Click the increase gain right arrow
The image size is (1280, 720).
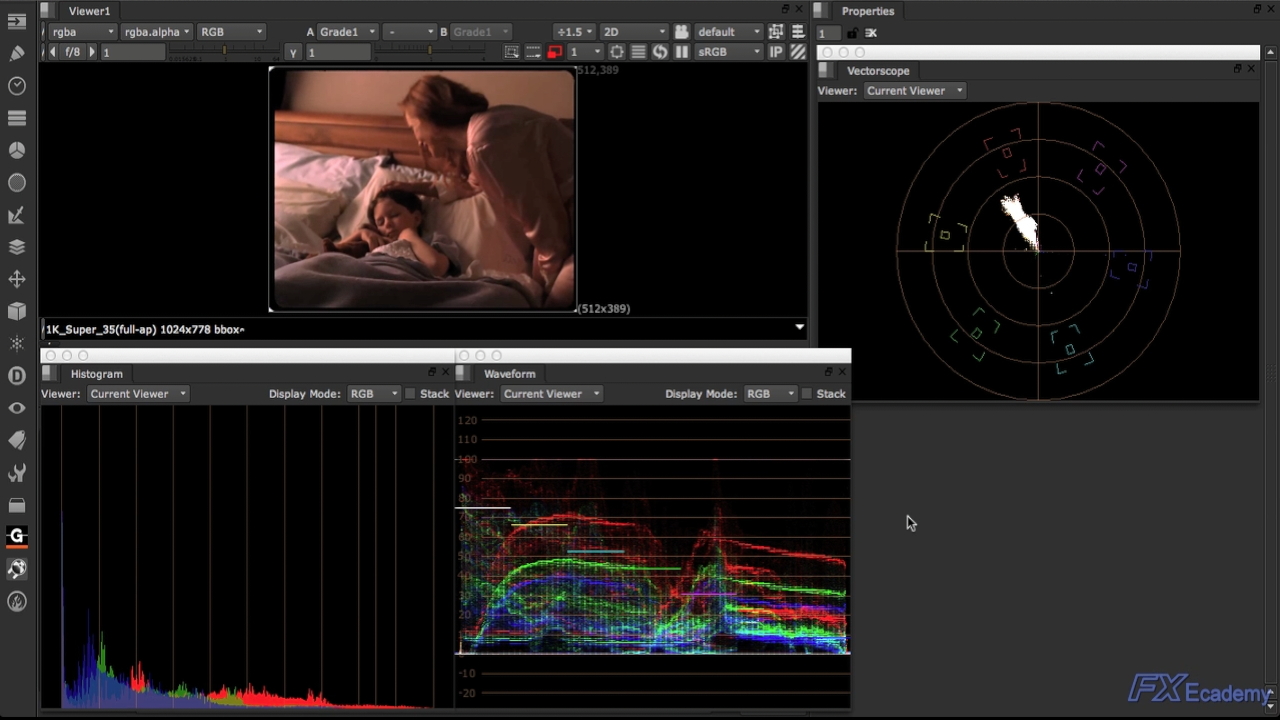tap(92, 52)
